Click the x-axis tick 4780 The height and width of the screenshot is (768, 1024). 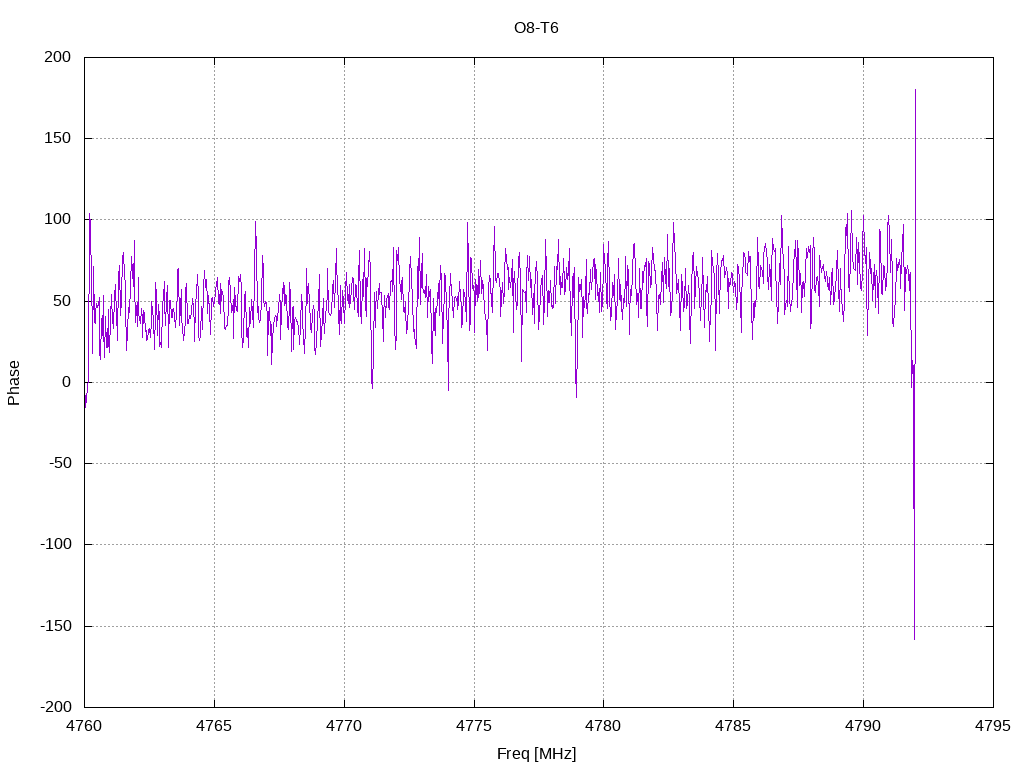coord(603,726)
